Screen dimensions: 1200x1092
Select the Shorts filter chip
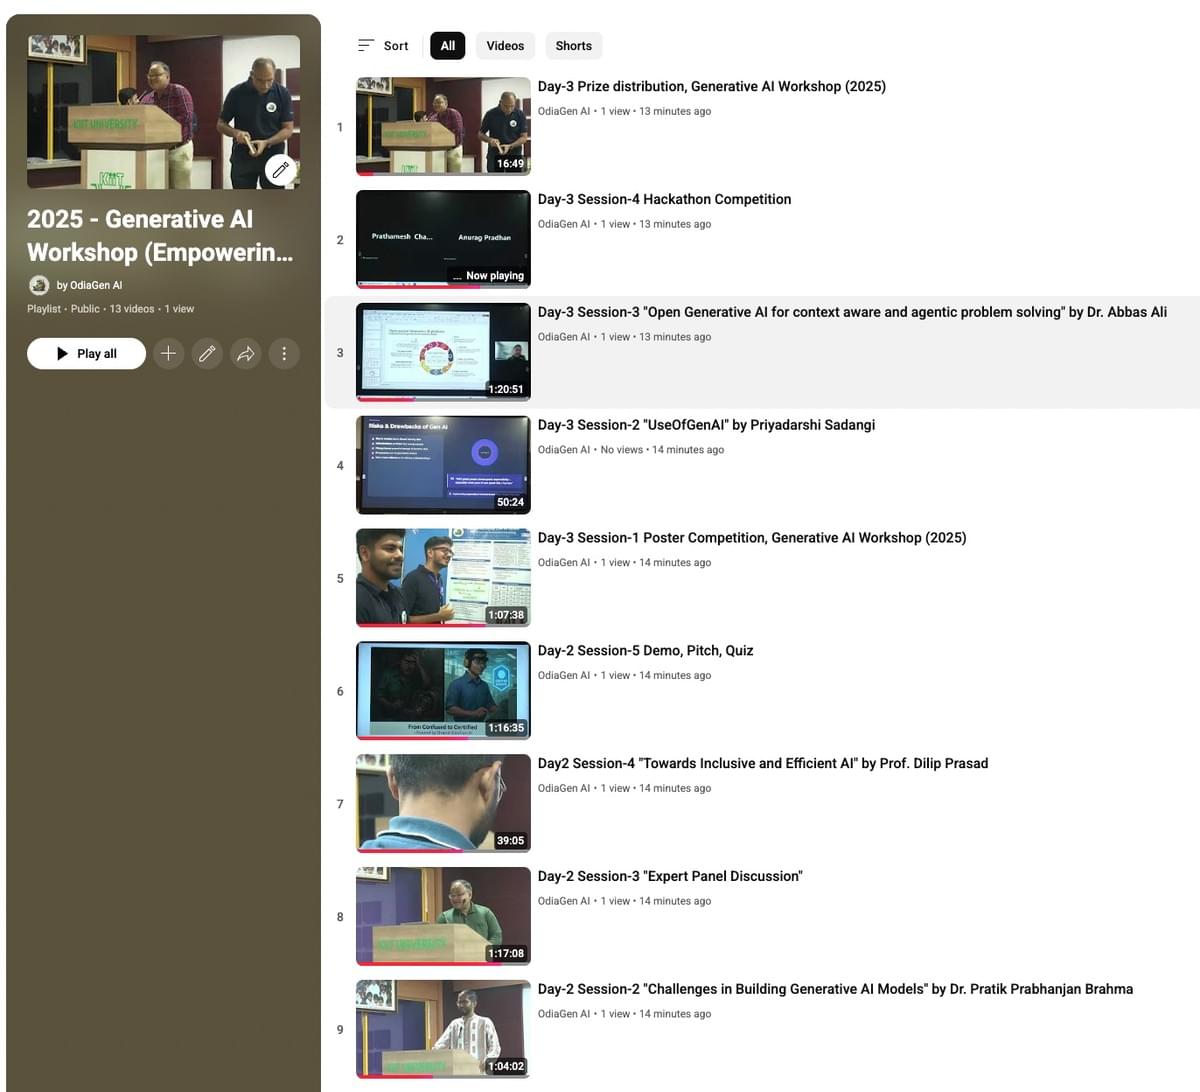click(574, 46)
